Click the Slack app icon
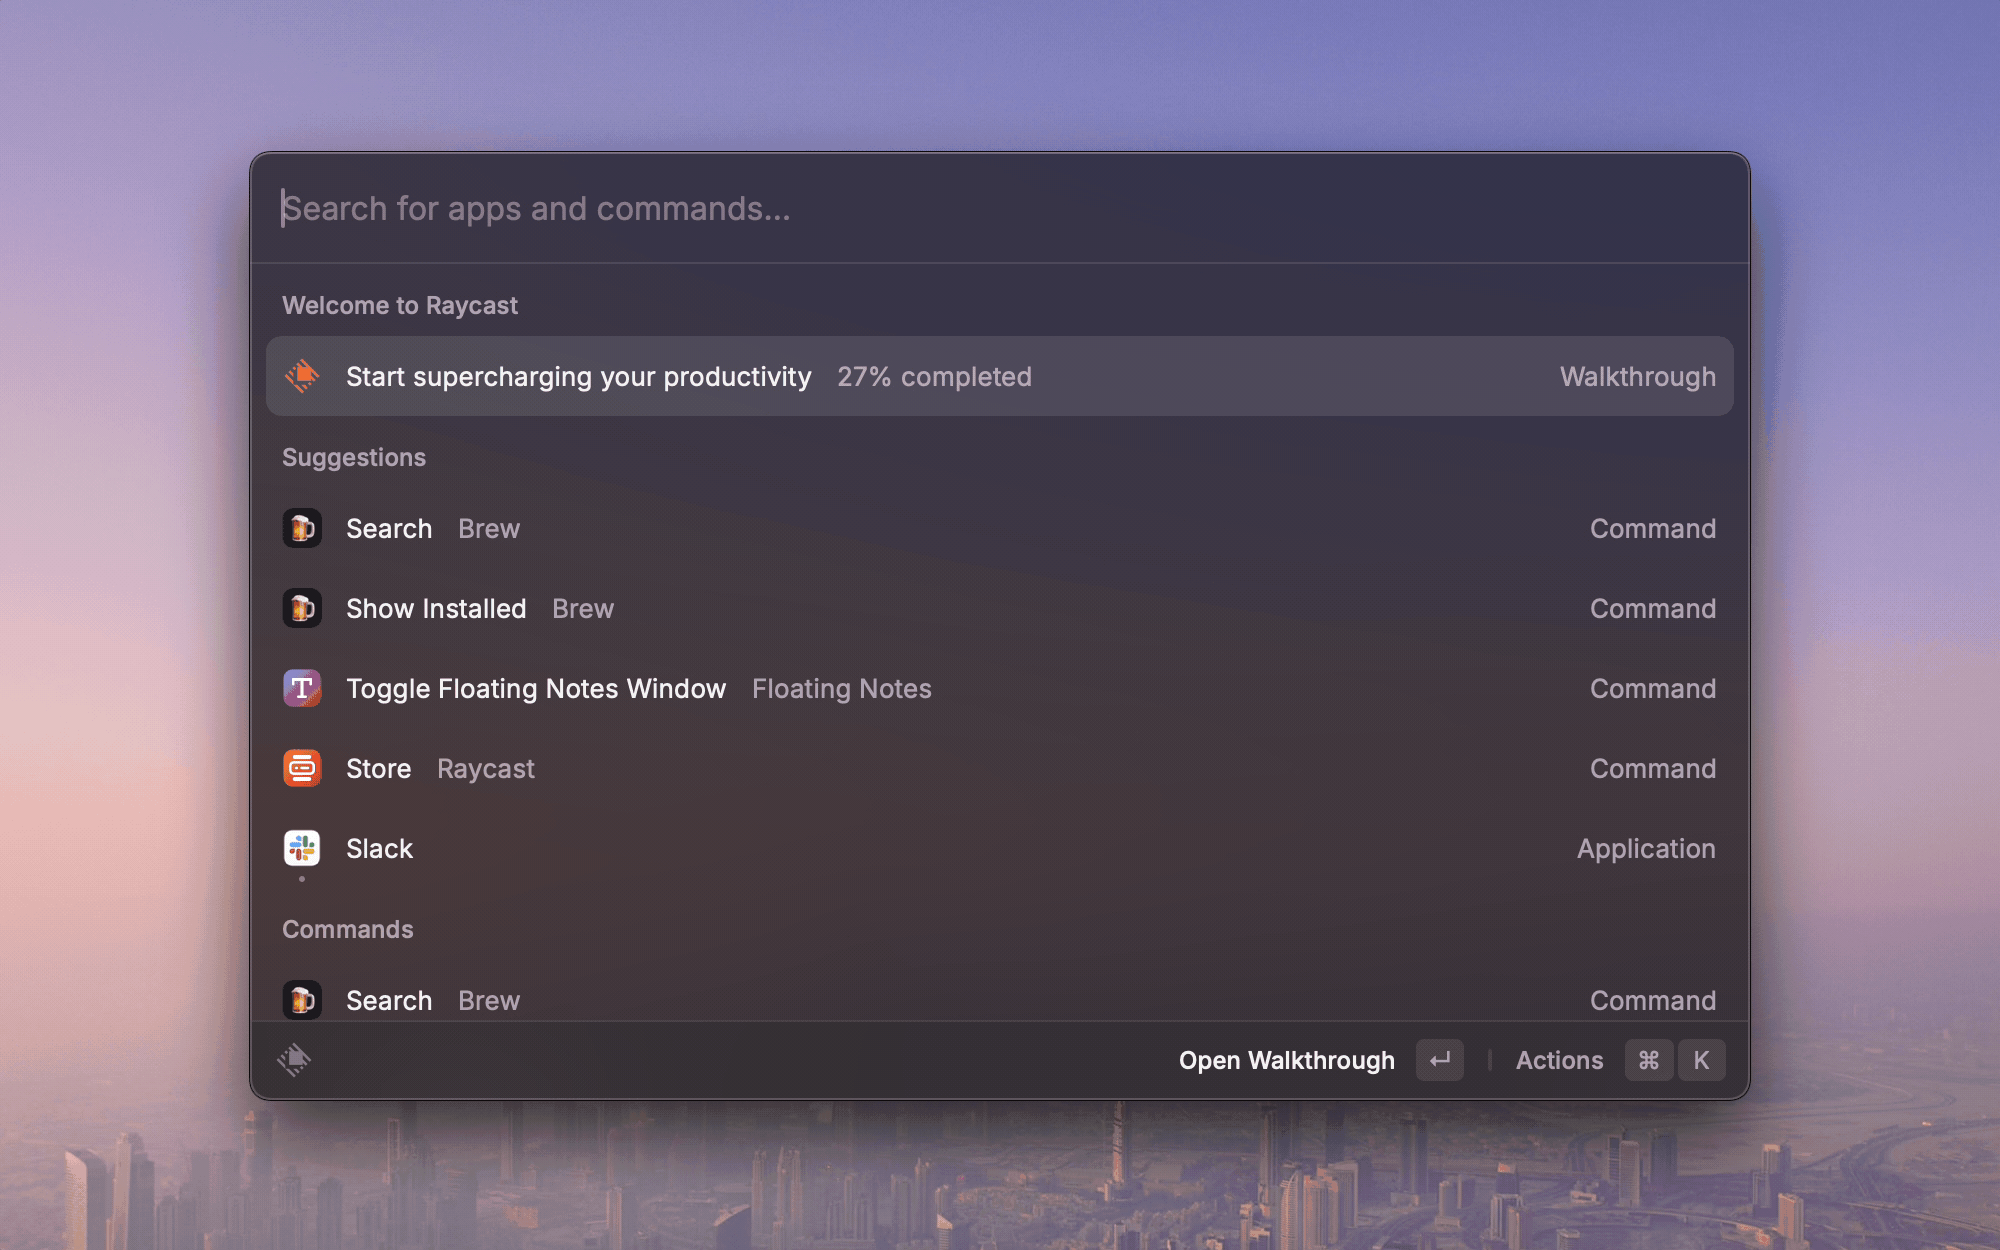 pyautogui.click(x=302, y=848)
